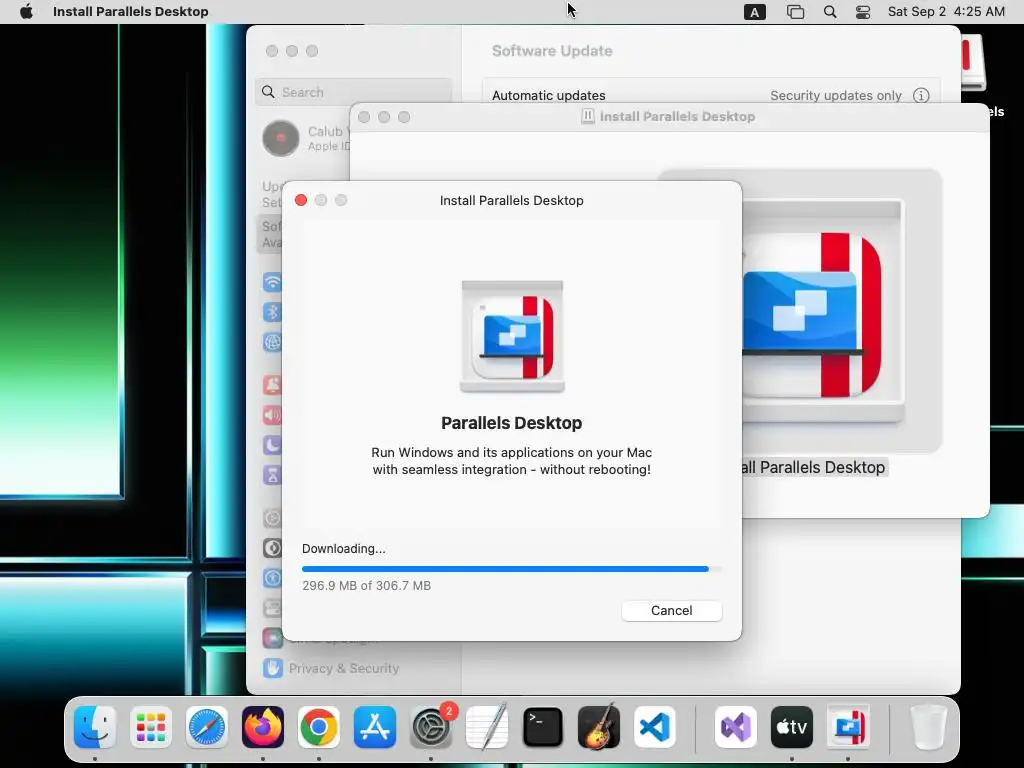Open the Apple menu
The image size is (1024, 768).
26,12
